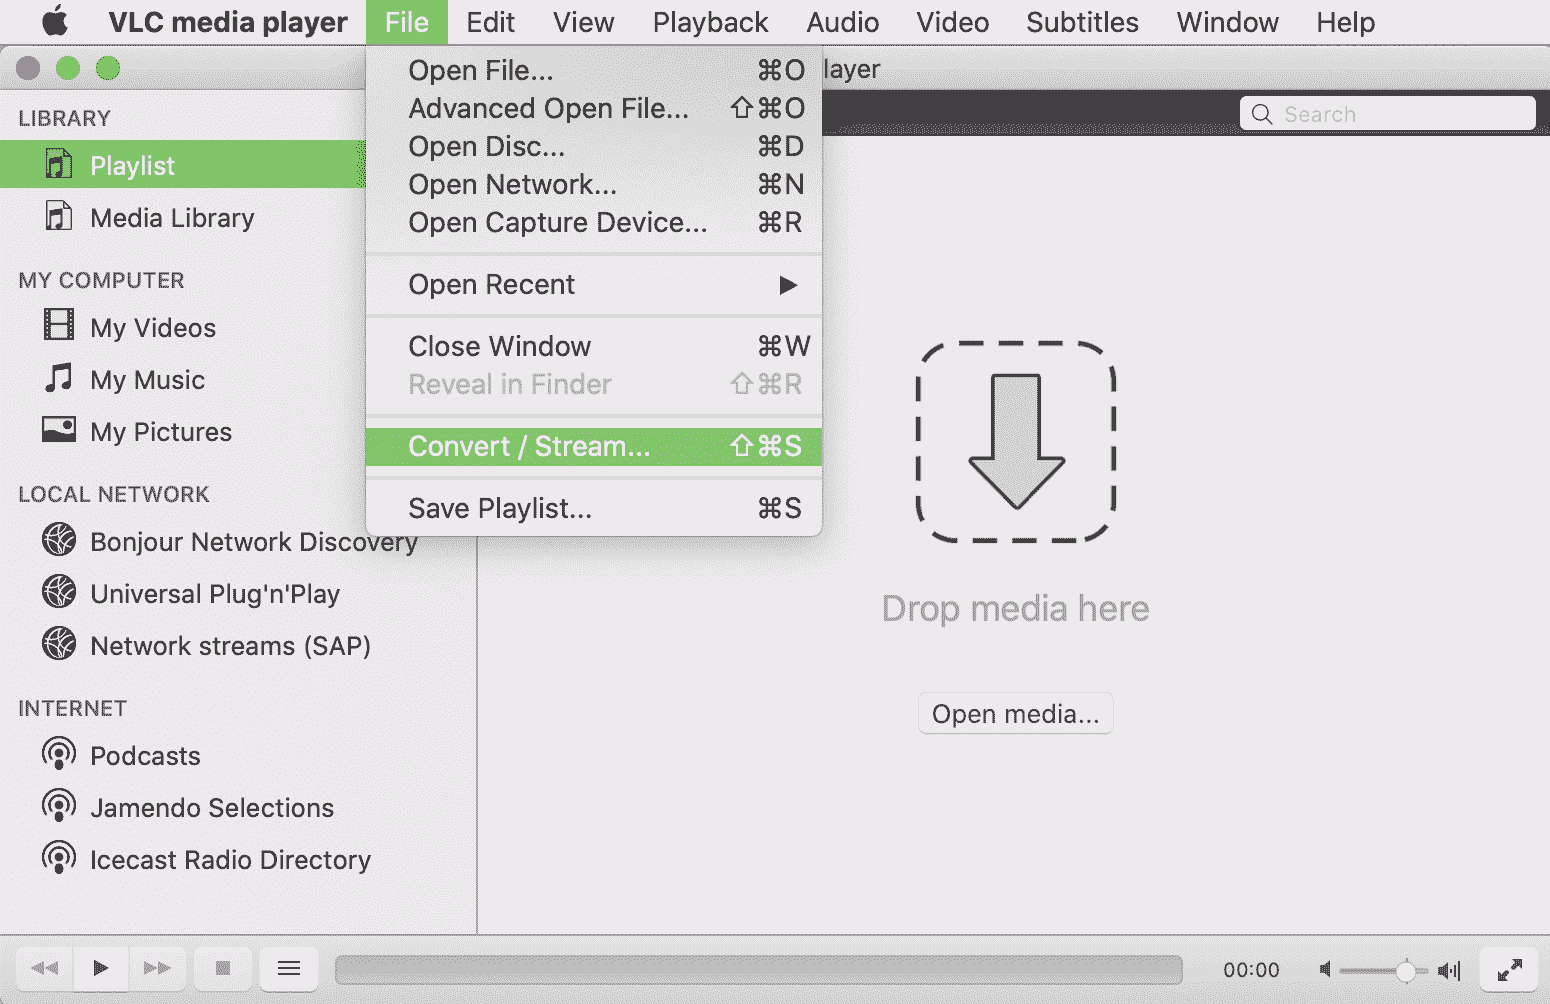The width and height of the screenshot is (1550, 1004).
Task: Open the My Music library
Action: tap(147, 380)
